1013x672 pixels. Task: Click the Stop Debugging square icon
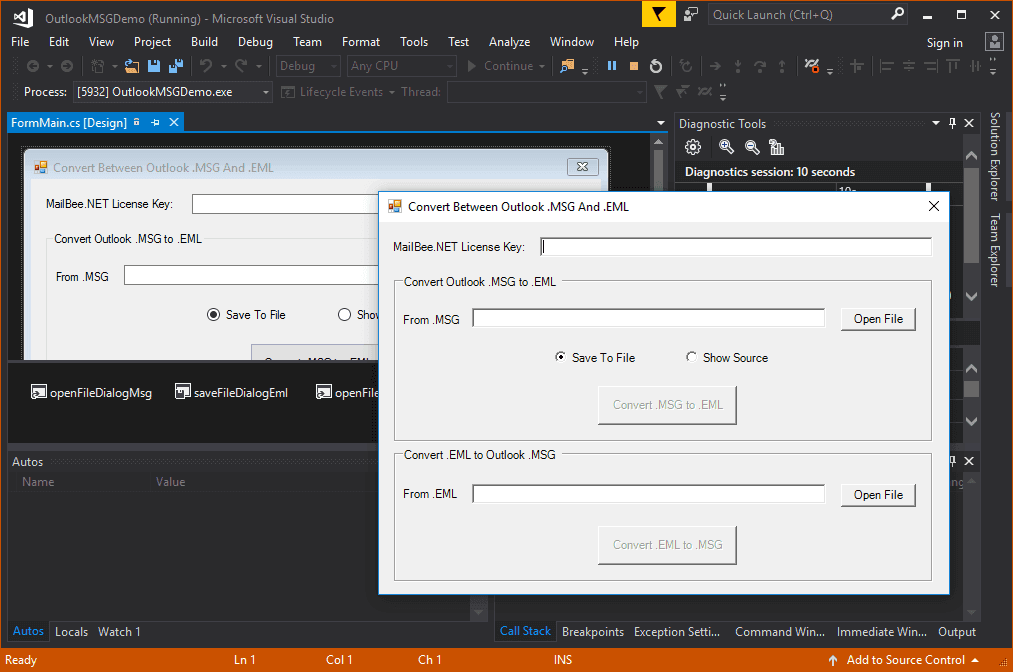(634, 66)
